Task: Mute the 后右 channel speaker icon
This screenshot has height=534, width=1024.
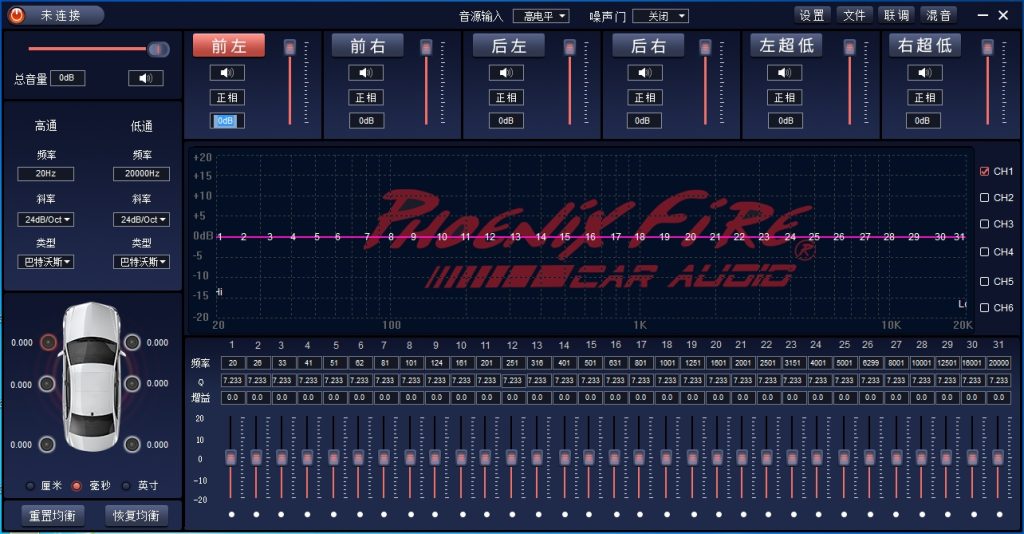Action: (645, 72)
